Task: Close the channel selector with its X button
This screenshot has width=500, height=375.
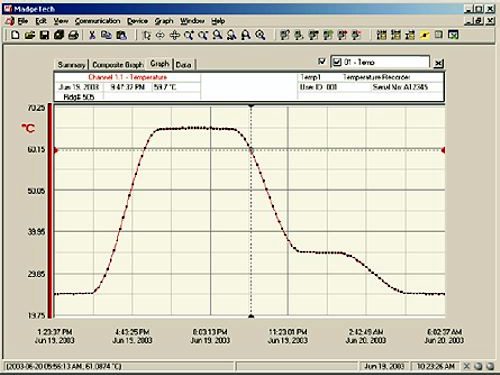Action: [439, 63]
